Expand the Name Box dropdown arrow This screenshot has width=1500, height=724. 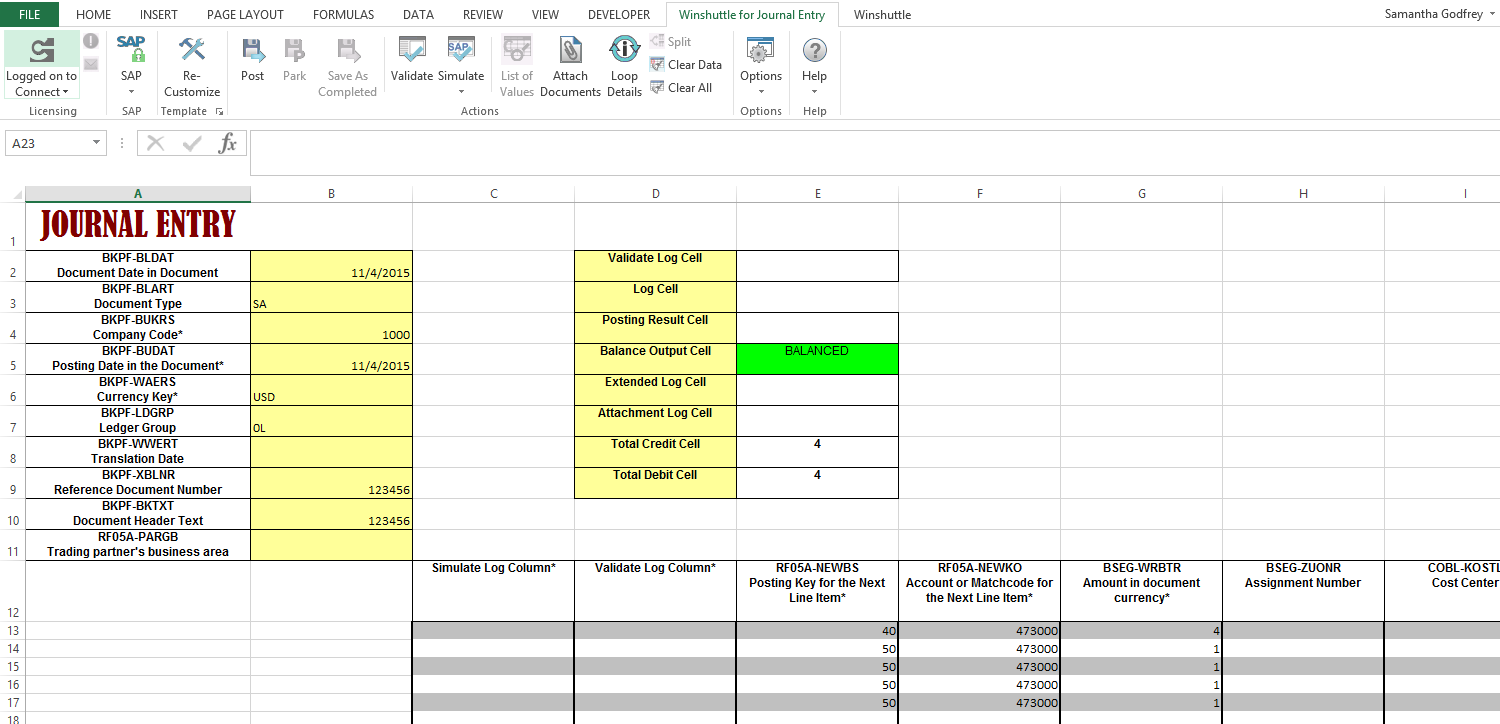[x=96, y=143]
